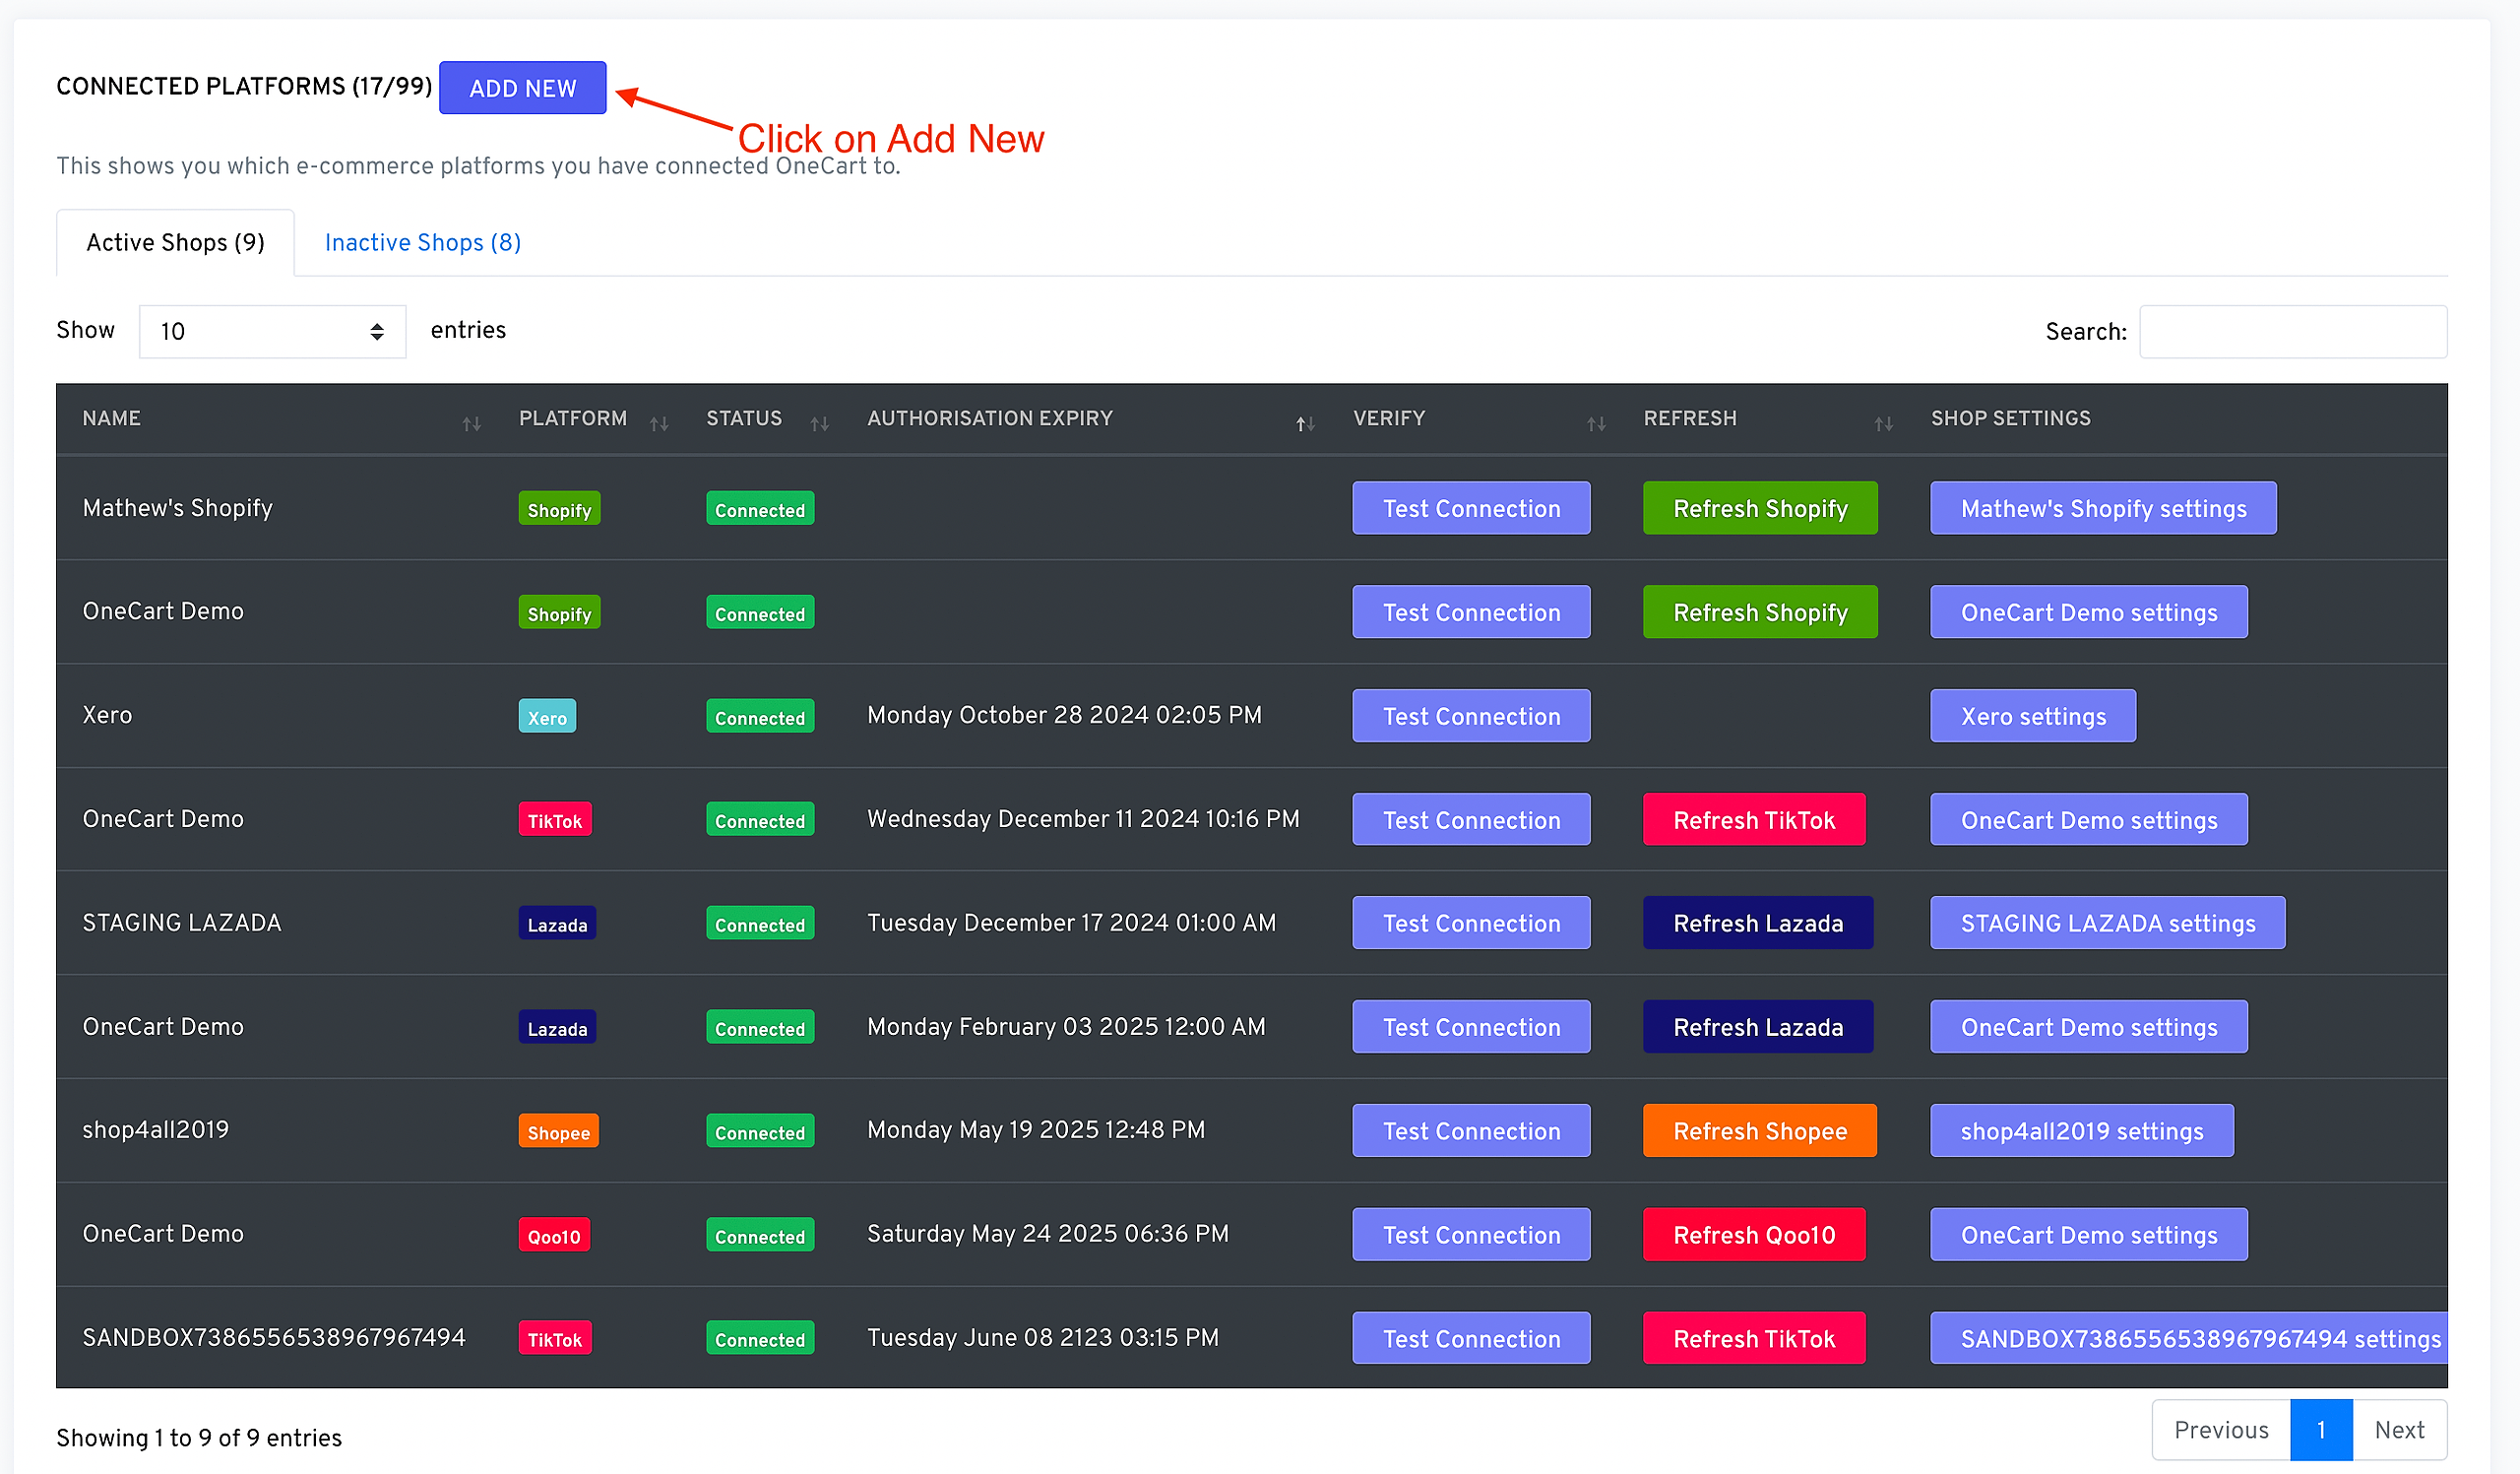Sort table by Name column arrows
2520x1474 pixels.
point(471,424)
